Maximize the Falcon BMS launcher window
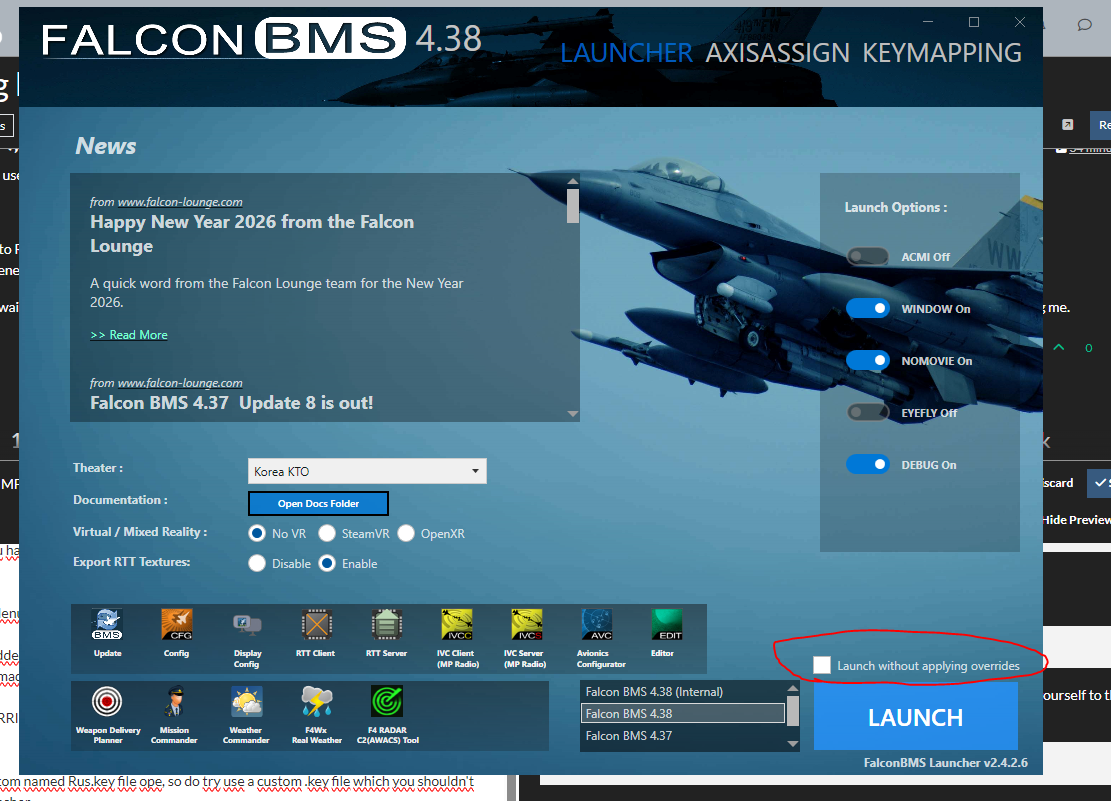The width and height of the screenshot is (1111, 801). 974,22
